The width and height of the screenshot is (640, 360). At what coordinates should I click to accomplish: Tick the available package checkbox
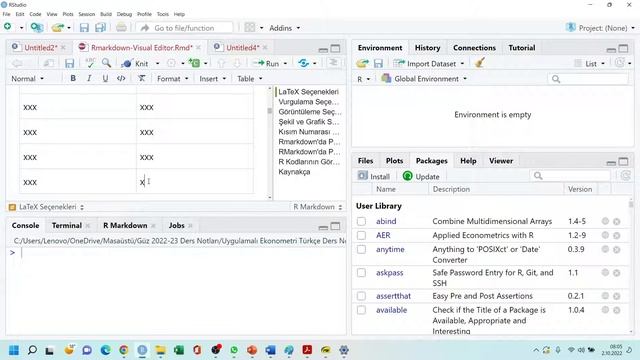(x=361, y=310)
